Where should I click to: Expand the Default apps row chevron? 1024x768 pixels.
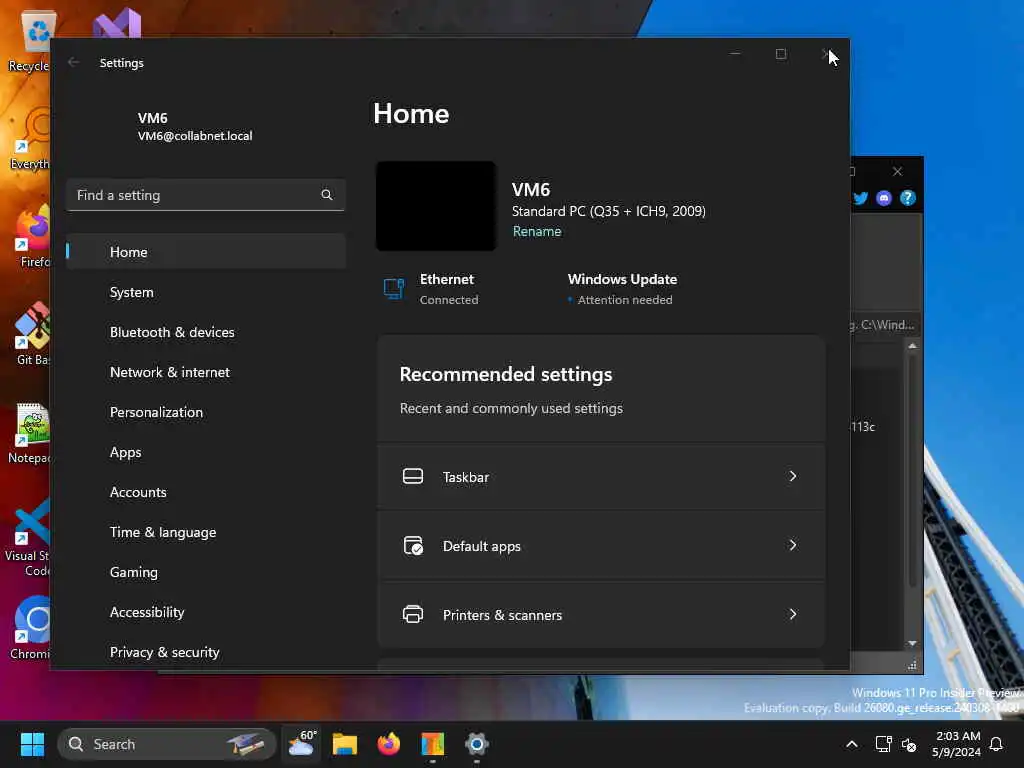pyautogui.click(x=793, y=545)
